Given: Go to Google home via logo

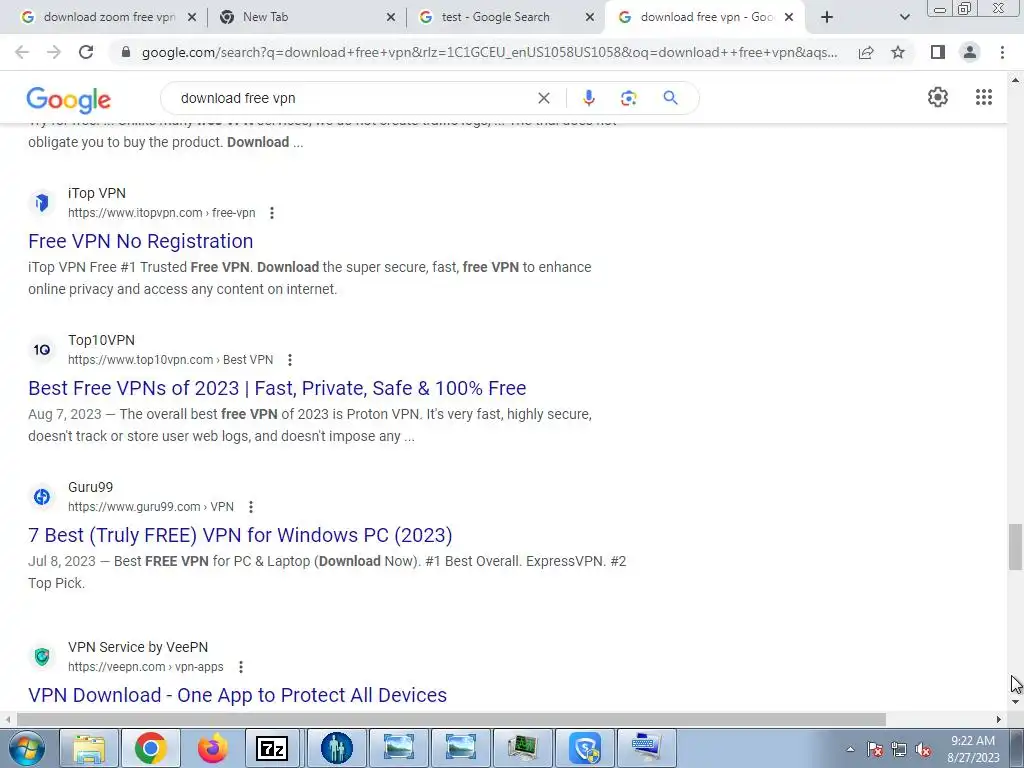Looking at the screenshot, I should click(69, 99).
